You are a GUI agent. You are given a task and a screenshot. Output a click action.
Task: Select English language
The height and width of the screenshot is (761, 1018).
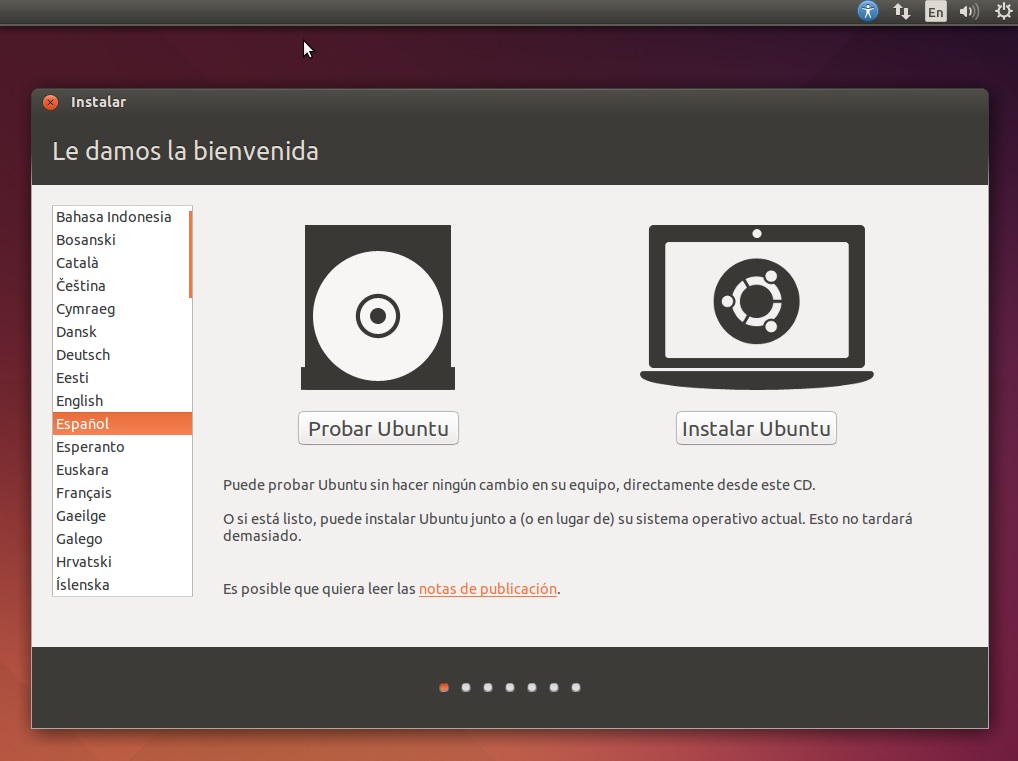(x=121, y=401)
